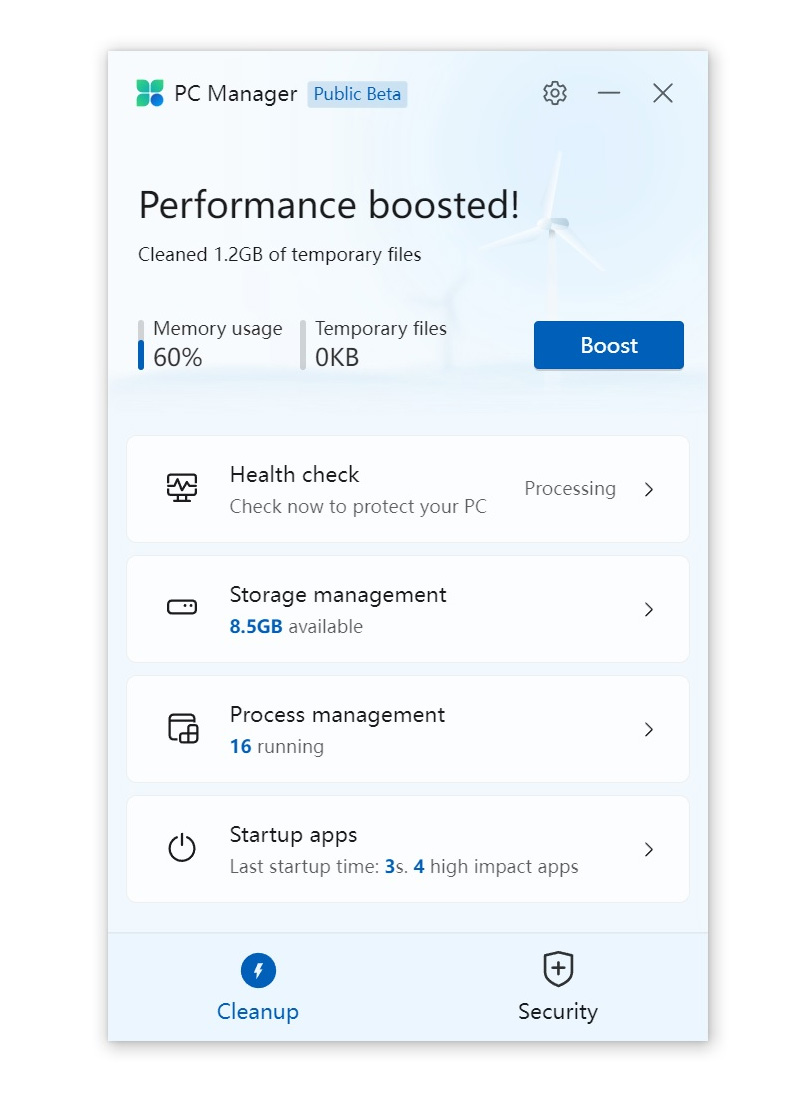Click the Temporary files 0KB indicator
Image resolution: width=800 pixels, height=1100 pixels.
point(373,344)
